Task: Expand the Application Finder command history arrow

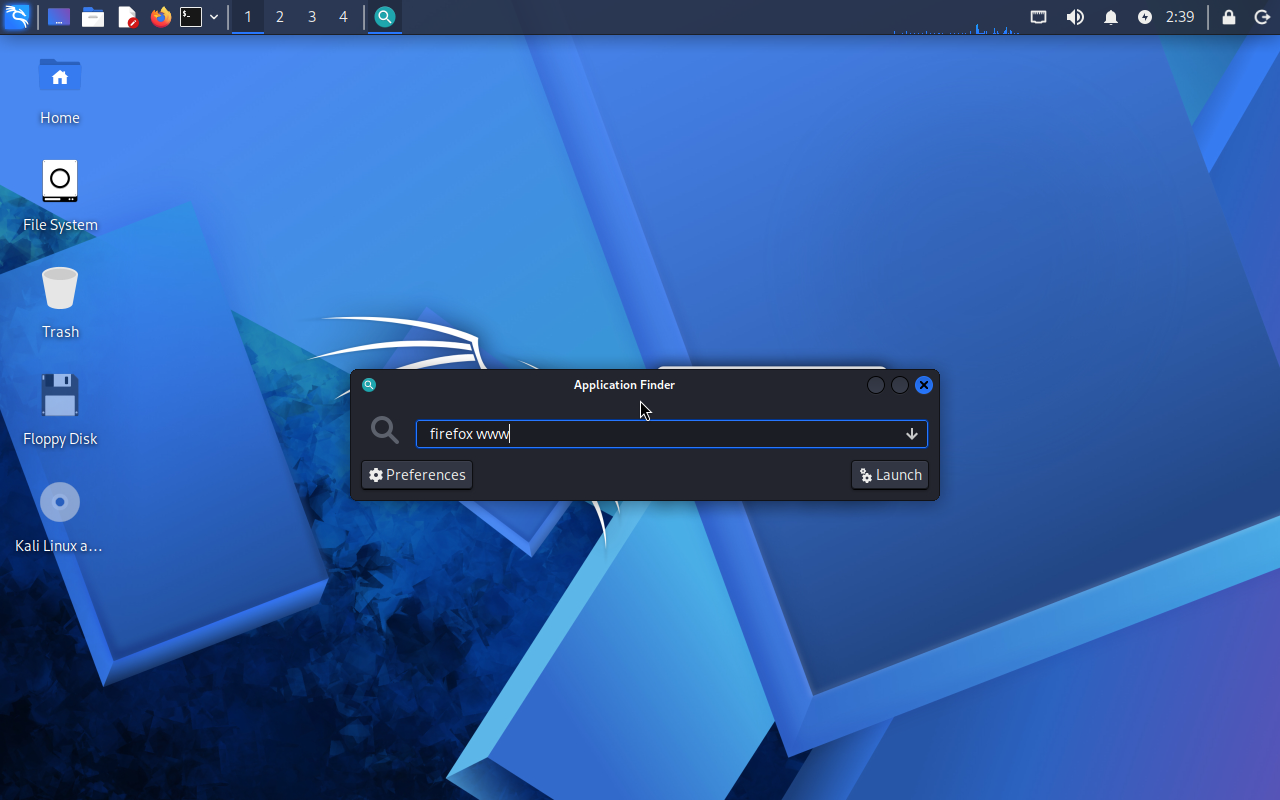Action: pyautogui.click(x=911, y=434)
